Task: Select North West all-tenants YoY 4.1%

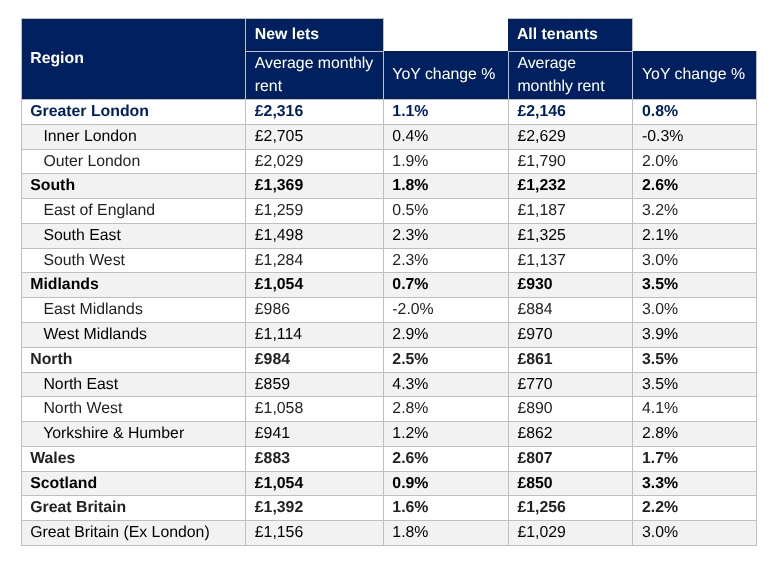Action: coord(660,408)
